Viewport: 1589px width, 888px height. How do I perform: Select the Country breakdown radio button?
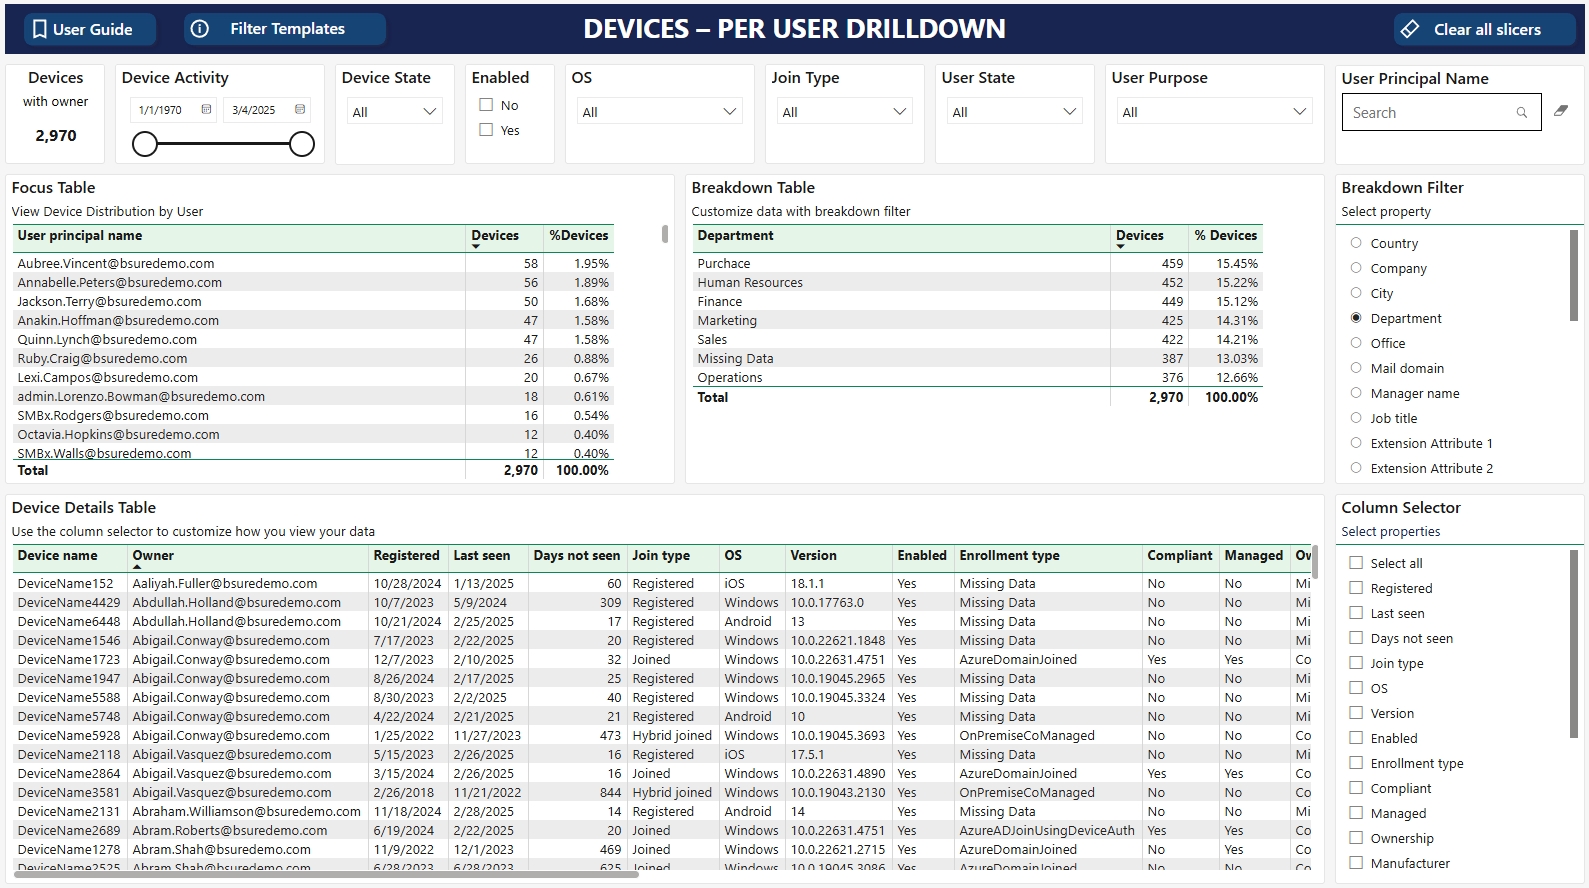[1356, 243]
